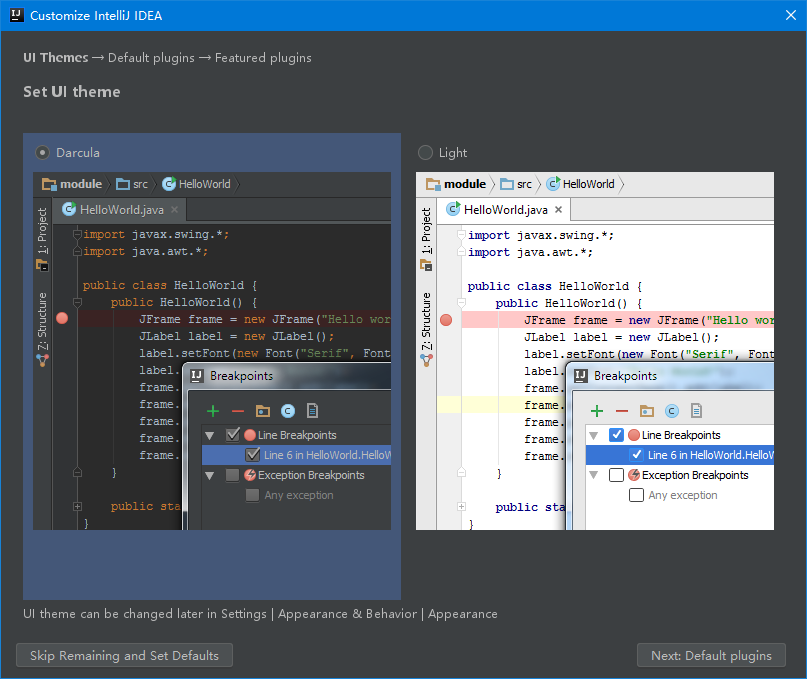
Task: Collapse Line Breakpoints tree in Darcula preview
Action: [210, 435]
